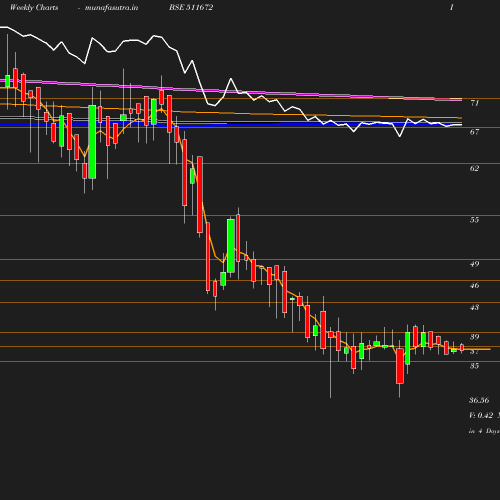Click the 49 price axis label
The height and width of the screenshot is (500, 500).
475,264
